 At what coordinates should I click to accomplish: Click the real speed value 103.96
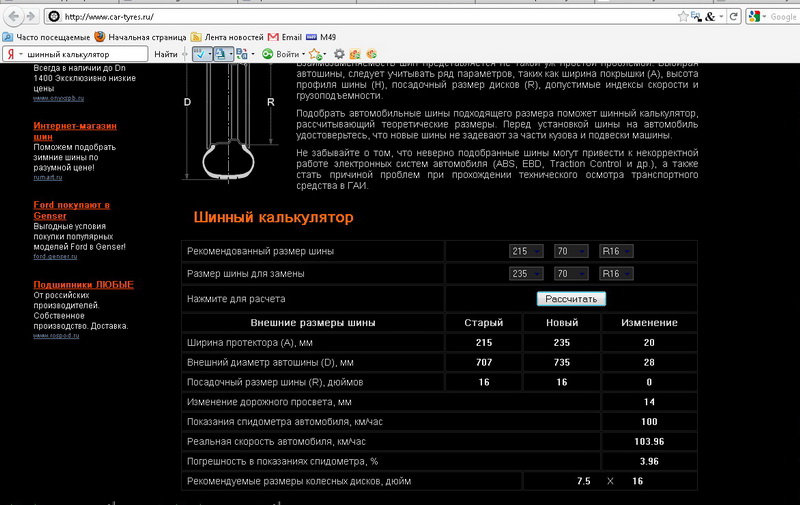[x=649, y=442]
